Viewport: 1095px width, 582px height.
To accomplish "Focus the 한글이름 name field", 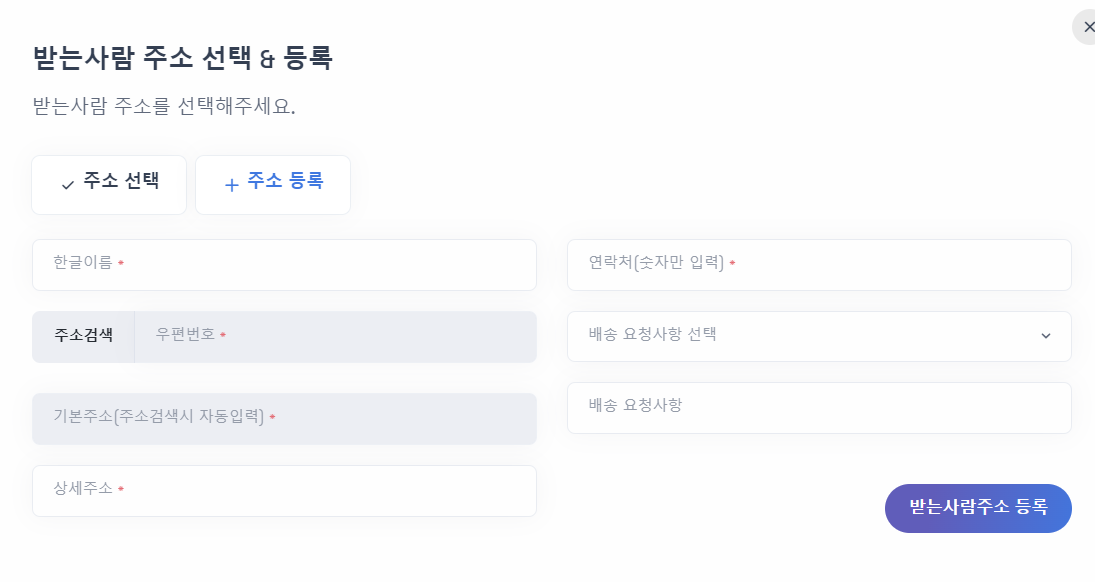I will point(284,264).
